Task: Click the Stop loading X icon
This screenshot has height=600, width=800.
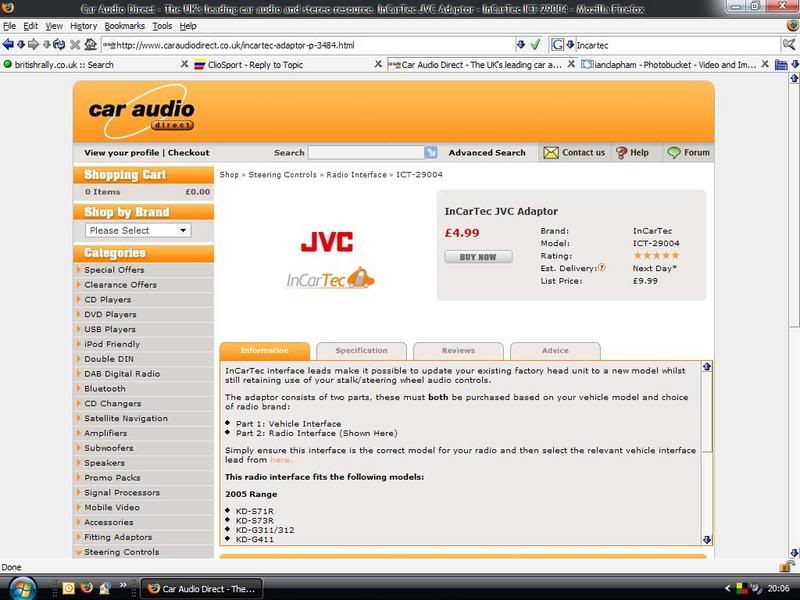Action: pos(76,45)
